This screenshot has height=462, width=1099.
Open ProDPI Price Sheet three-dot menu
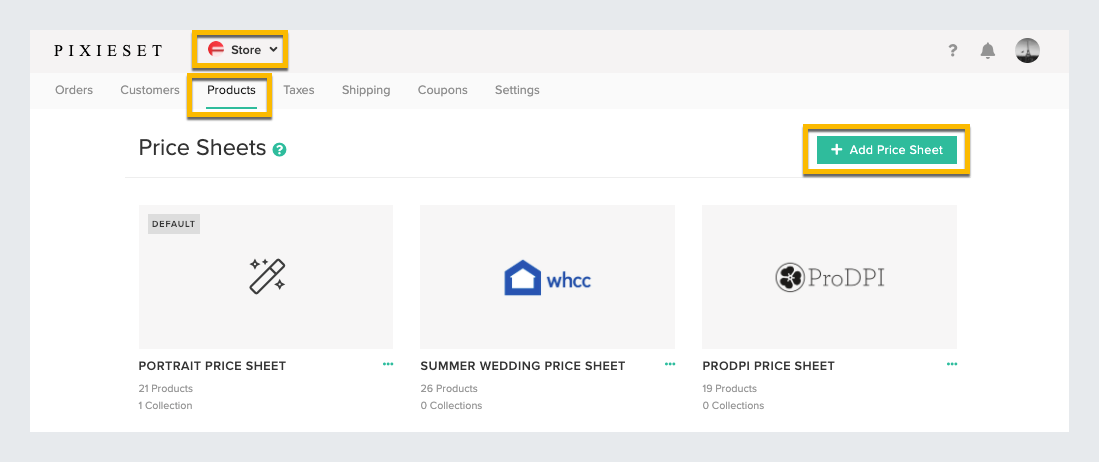tap(952, 365)
